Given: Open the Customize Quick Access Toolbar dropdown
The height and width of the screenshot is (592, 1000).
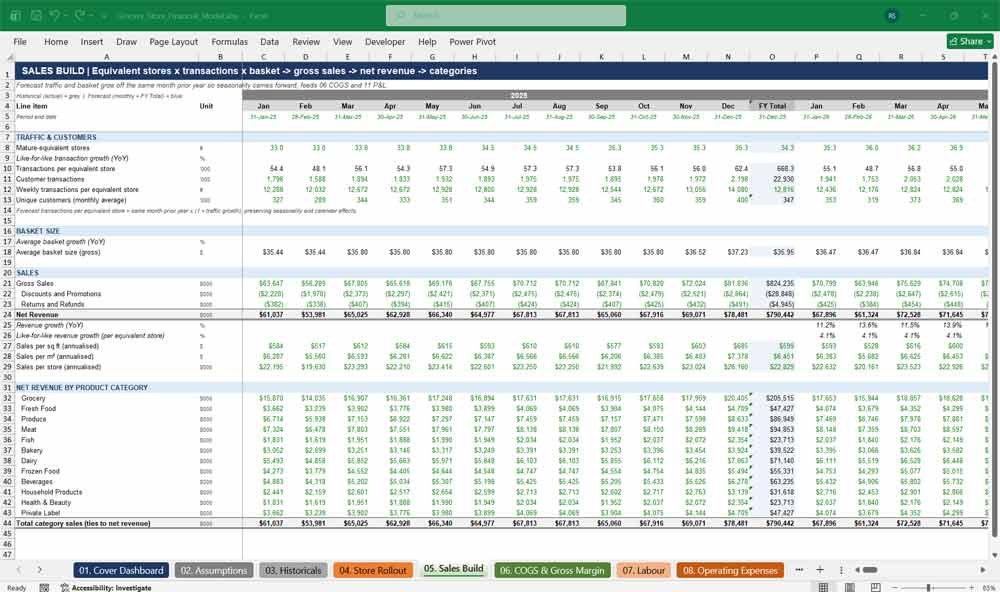Looking at the screenshot, I should point(104,15).
